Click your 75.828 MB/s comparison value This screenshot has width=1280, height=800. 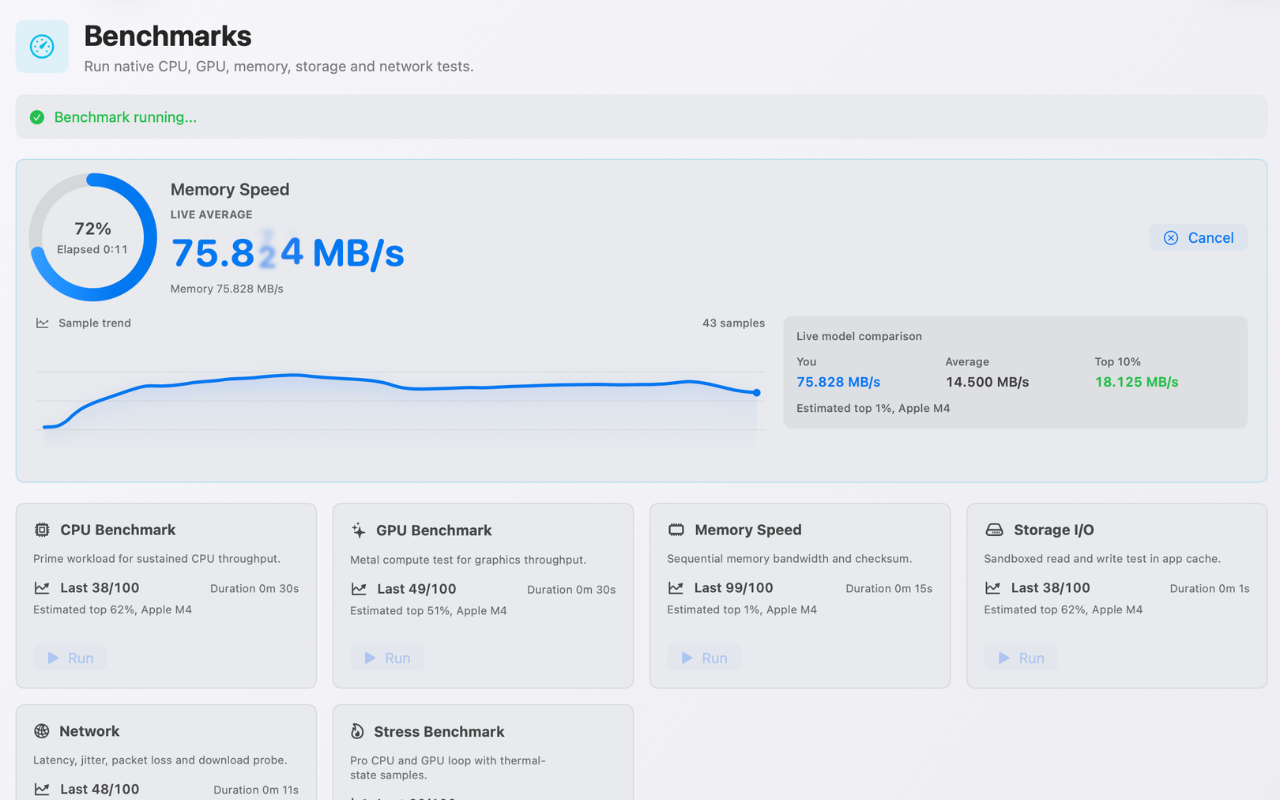(838, 382)
